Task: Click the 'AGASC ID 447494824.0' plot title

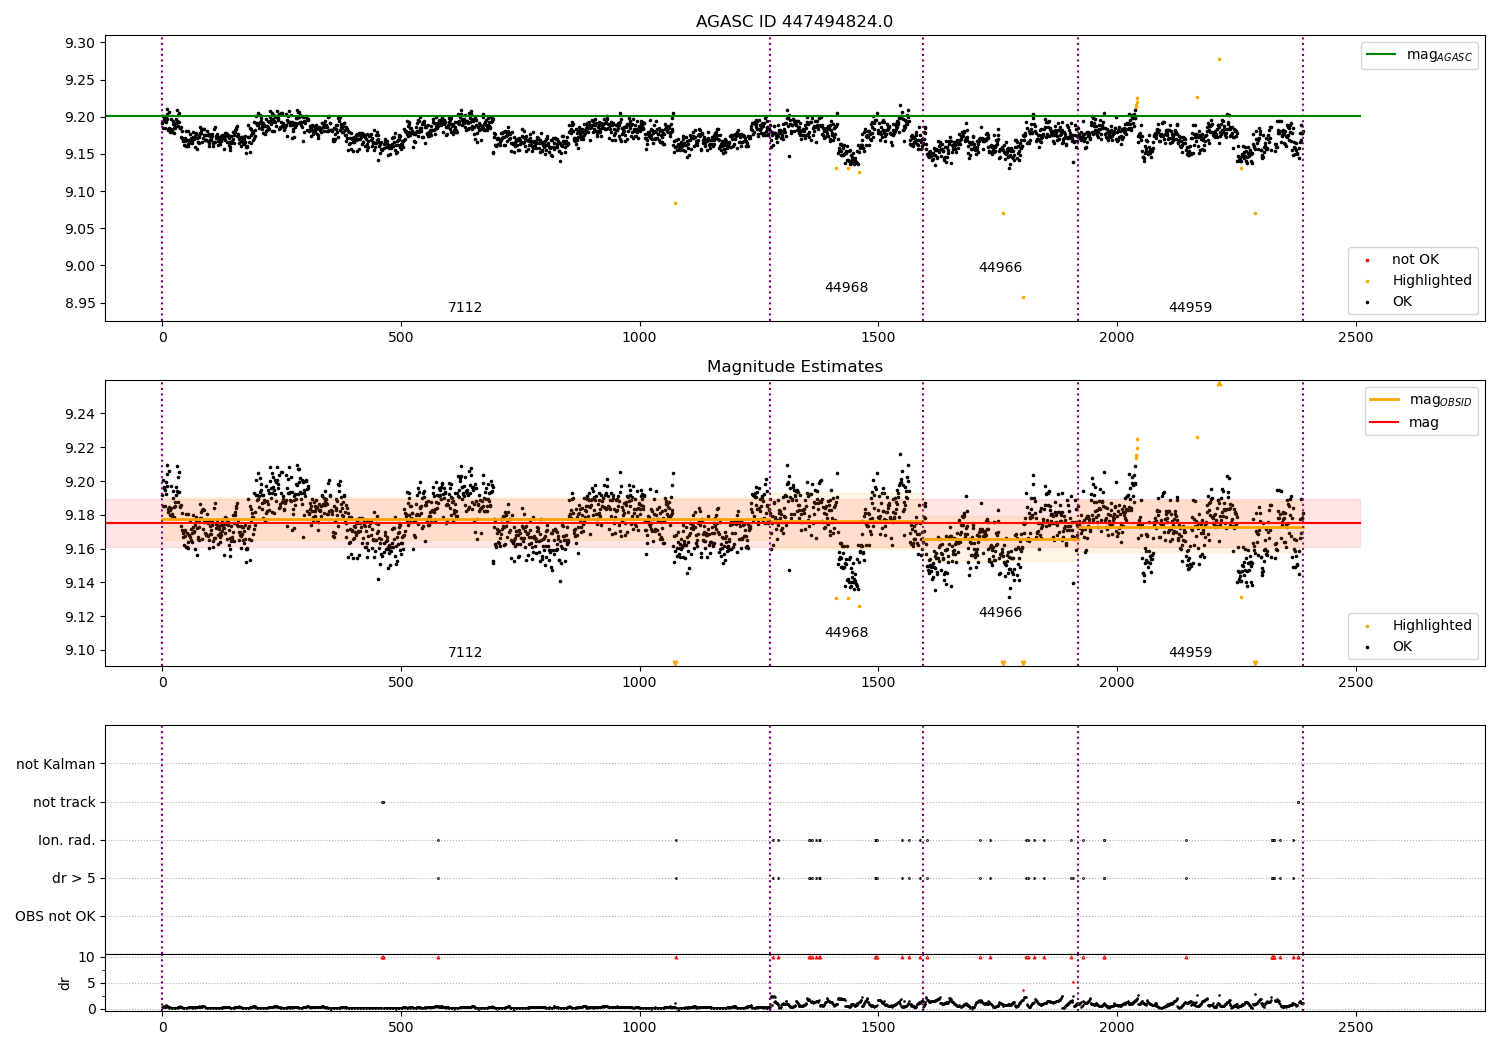Action: pos(794,22)
